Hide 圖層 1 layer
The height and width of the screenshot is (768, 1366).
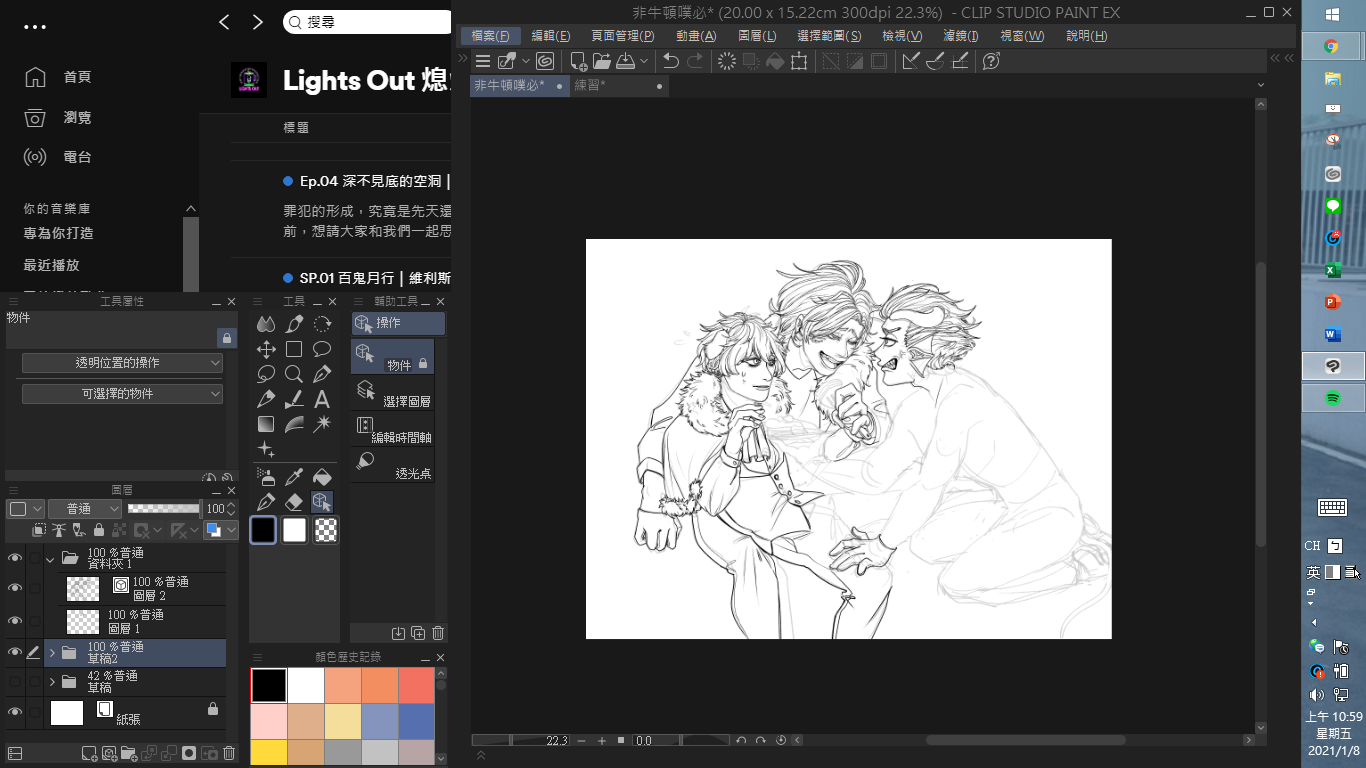[15, 621]
